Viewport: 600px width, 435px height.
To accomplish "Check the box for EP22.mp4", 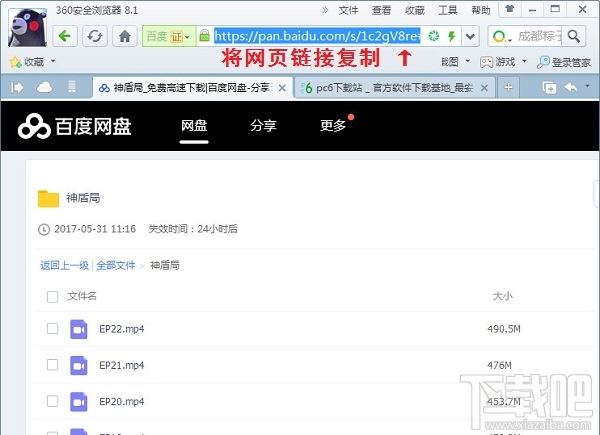I will (x=52, y=329).
